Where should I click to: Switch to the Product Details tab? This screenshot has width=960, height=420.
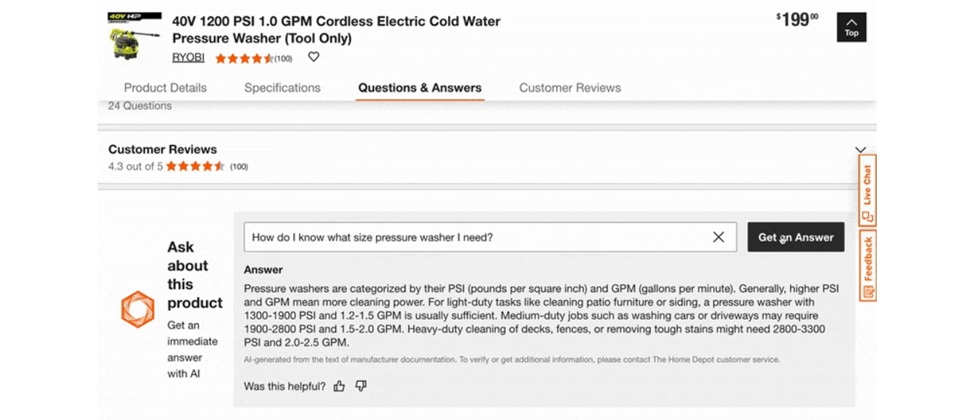[165, 88]
